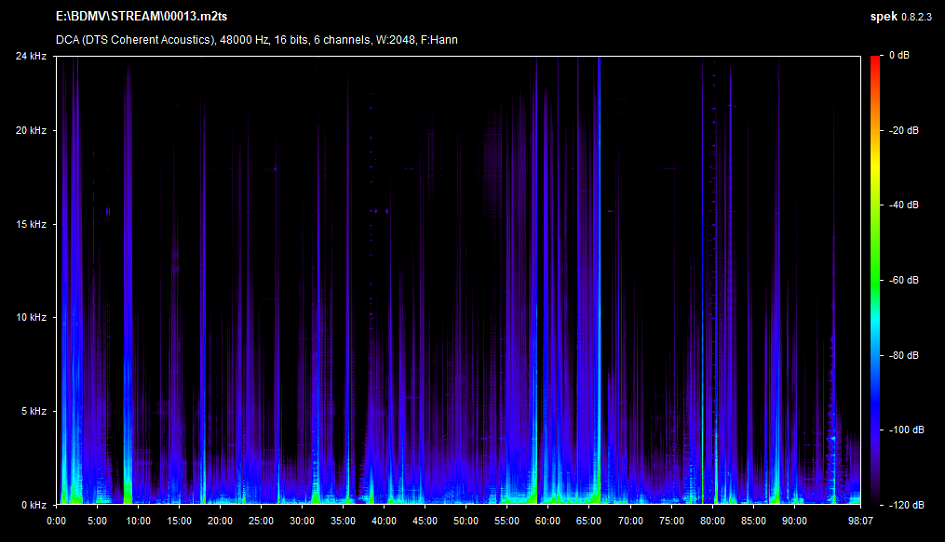Click the 30:00 tick on the time axis
Image resolution: width=945 pixels, height=542 pixels.
(x=302, y=520)
